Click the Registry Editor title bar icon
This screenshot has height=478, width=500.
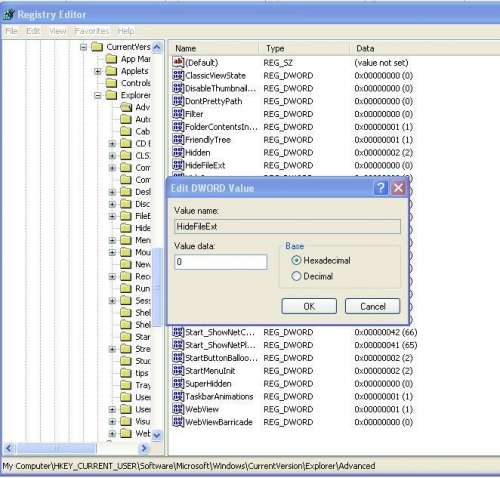point(9,14)
